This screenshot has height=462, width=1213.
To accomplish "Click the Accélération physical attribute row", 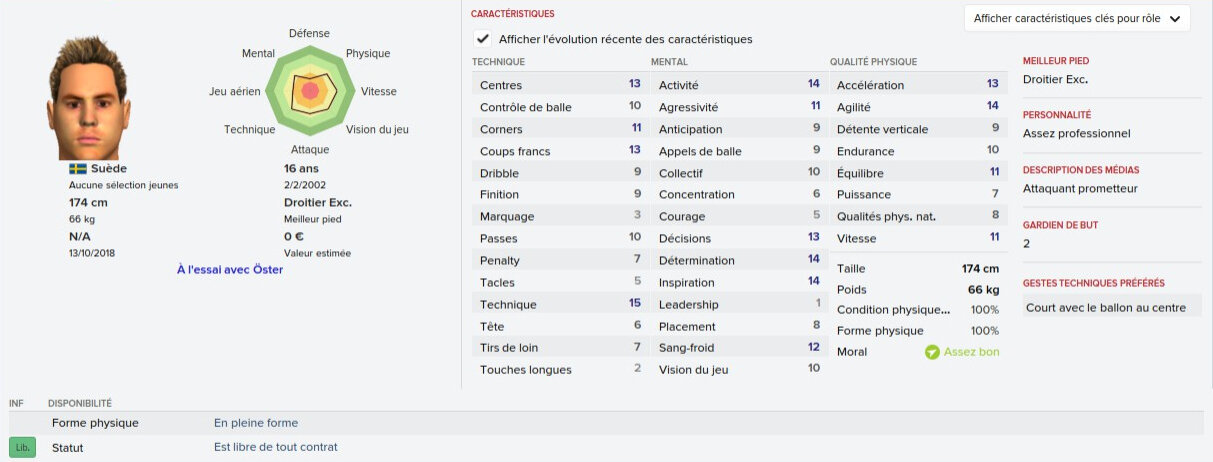I will [x=917, y=85].
